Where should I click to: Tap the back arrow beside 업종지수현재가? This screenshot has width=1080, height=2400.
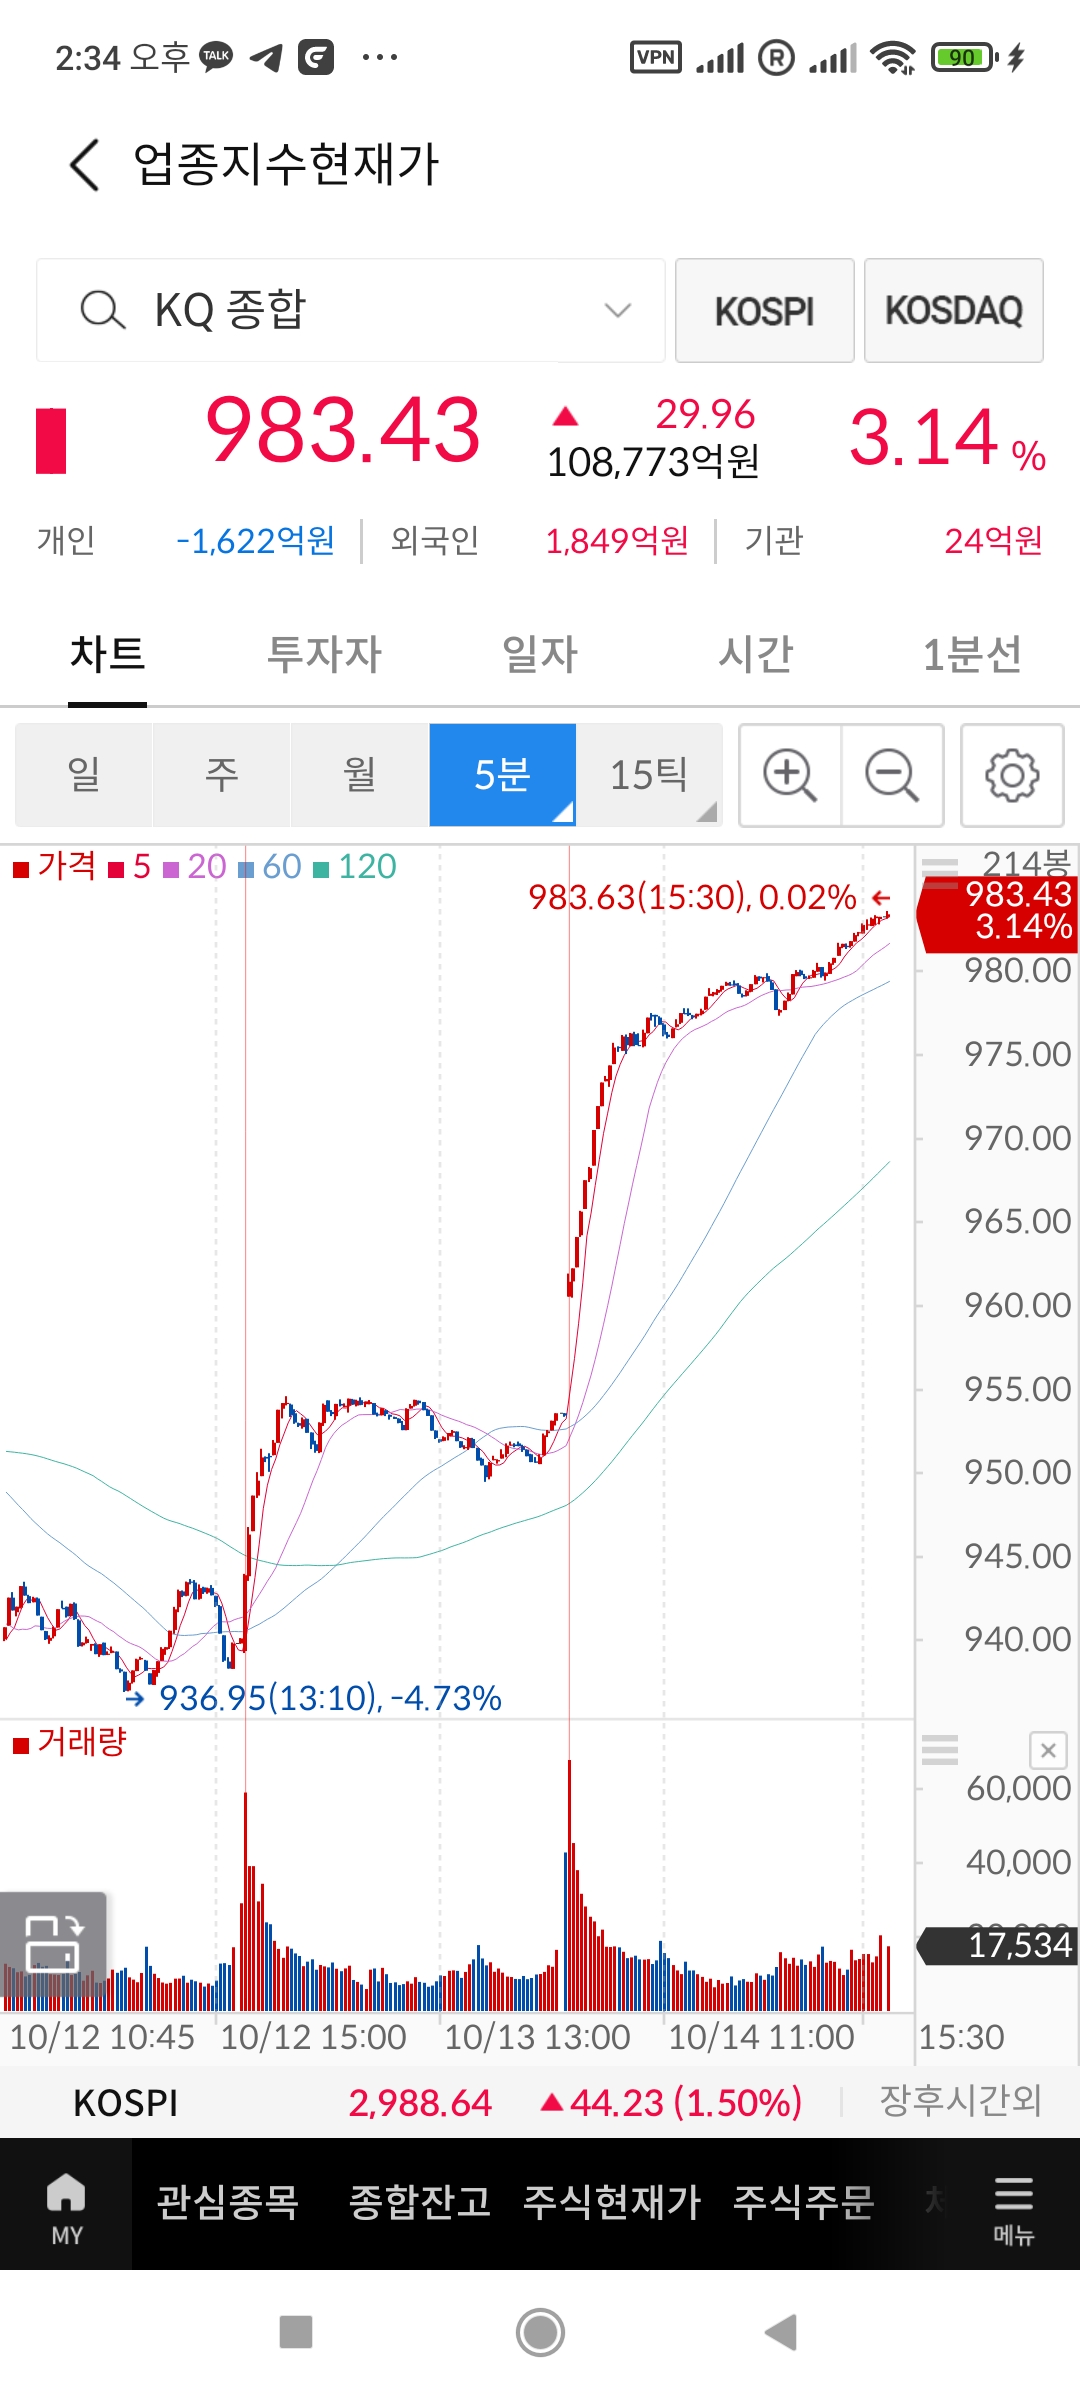coord(86,165)
